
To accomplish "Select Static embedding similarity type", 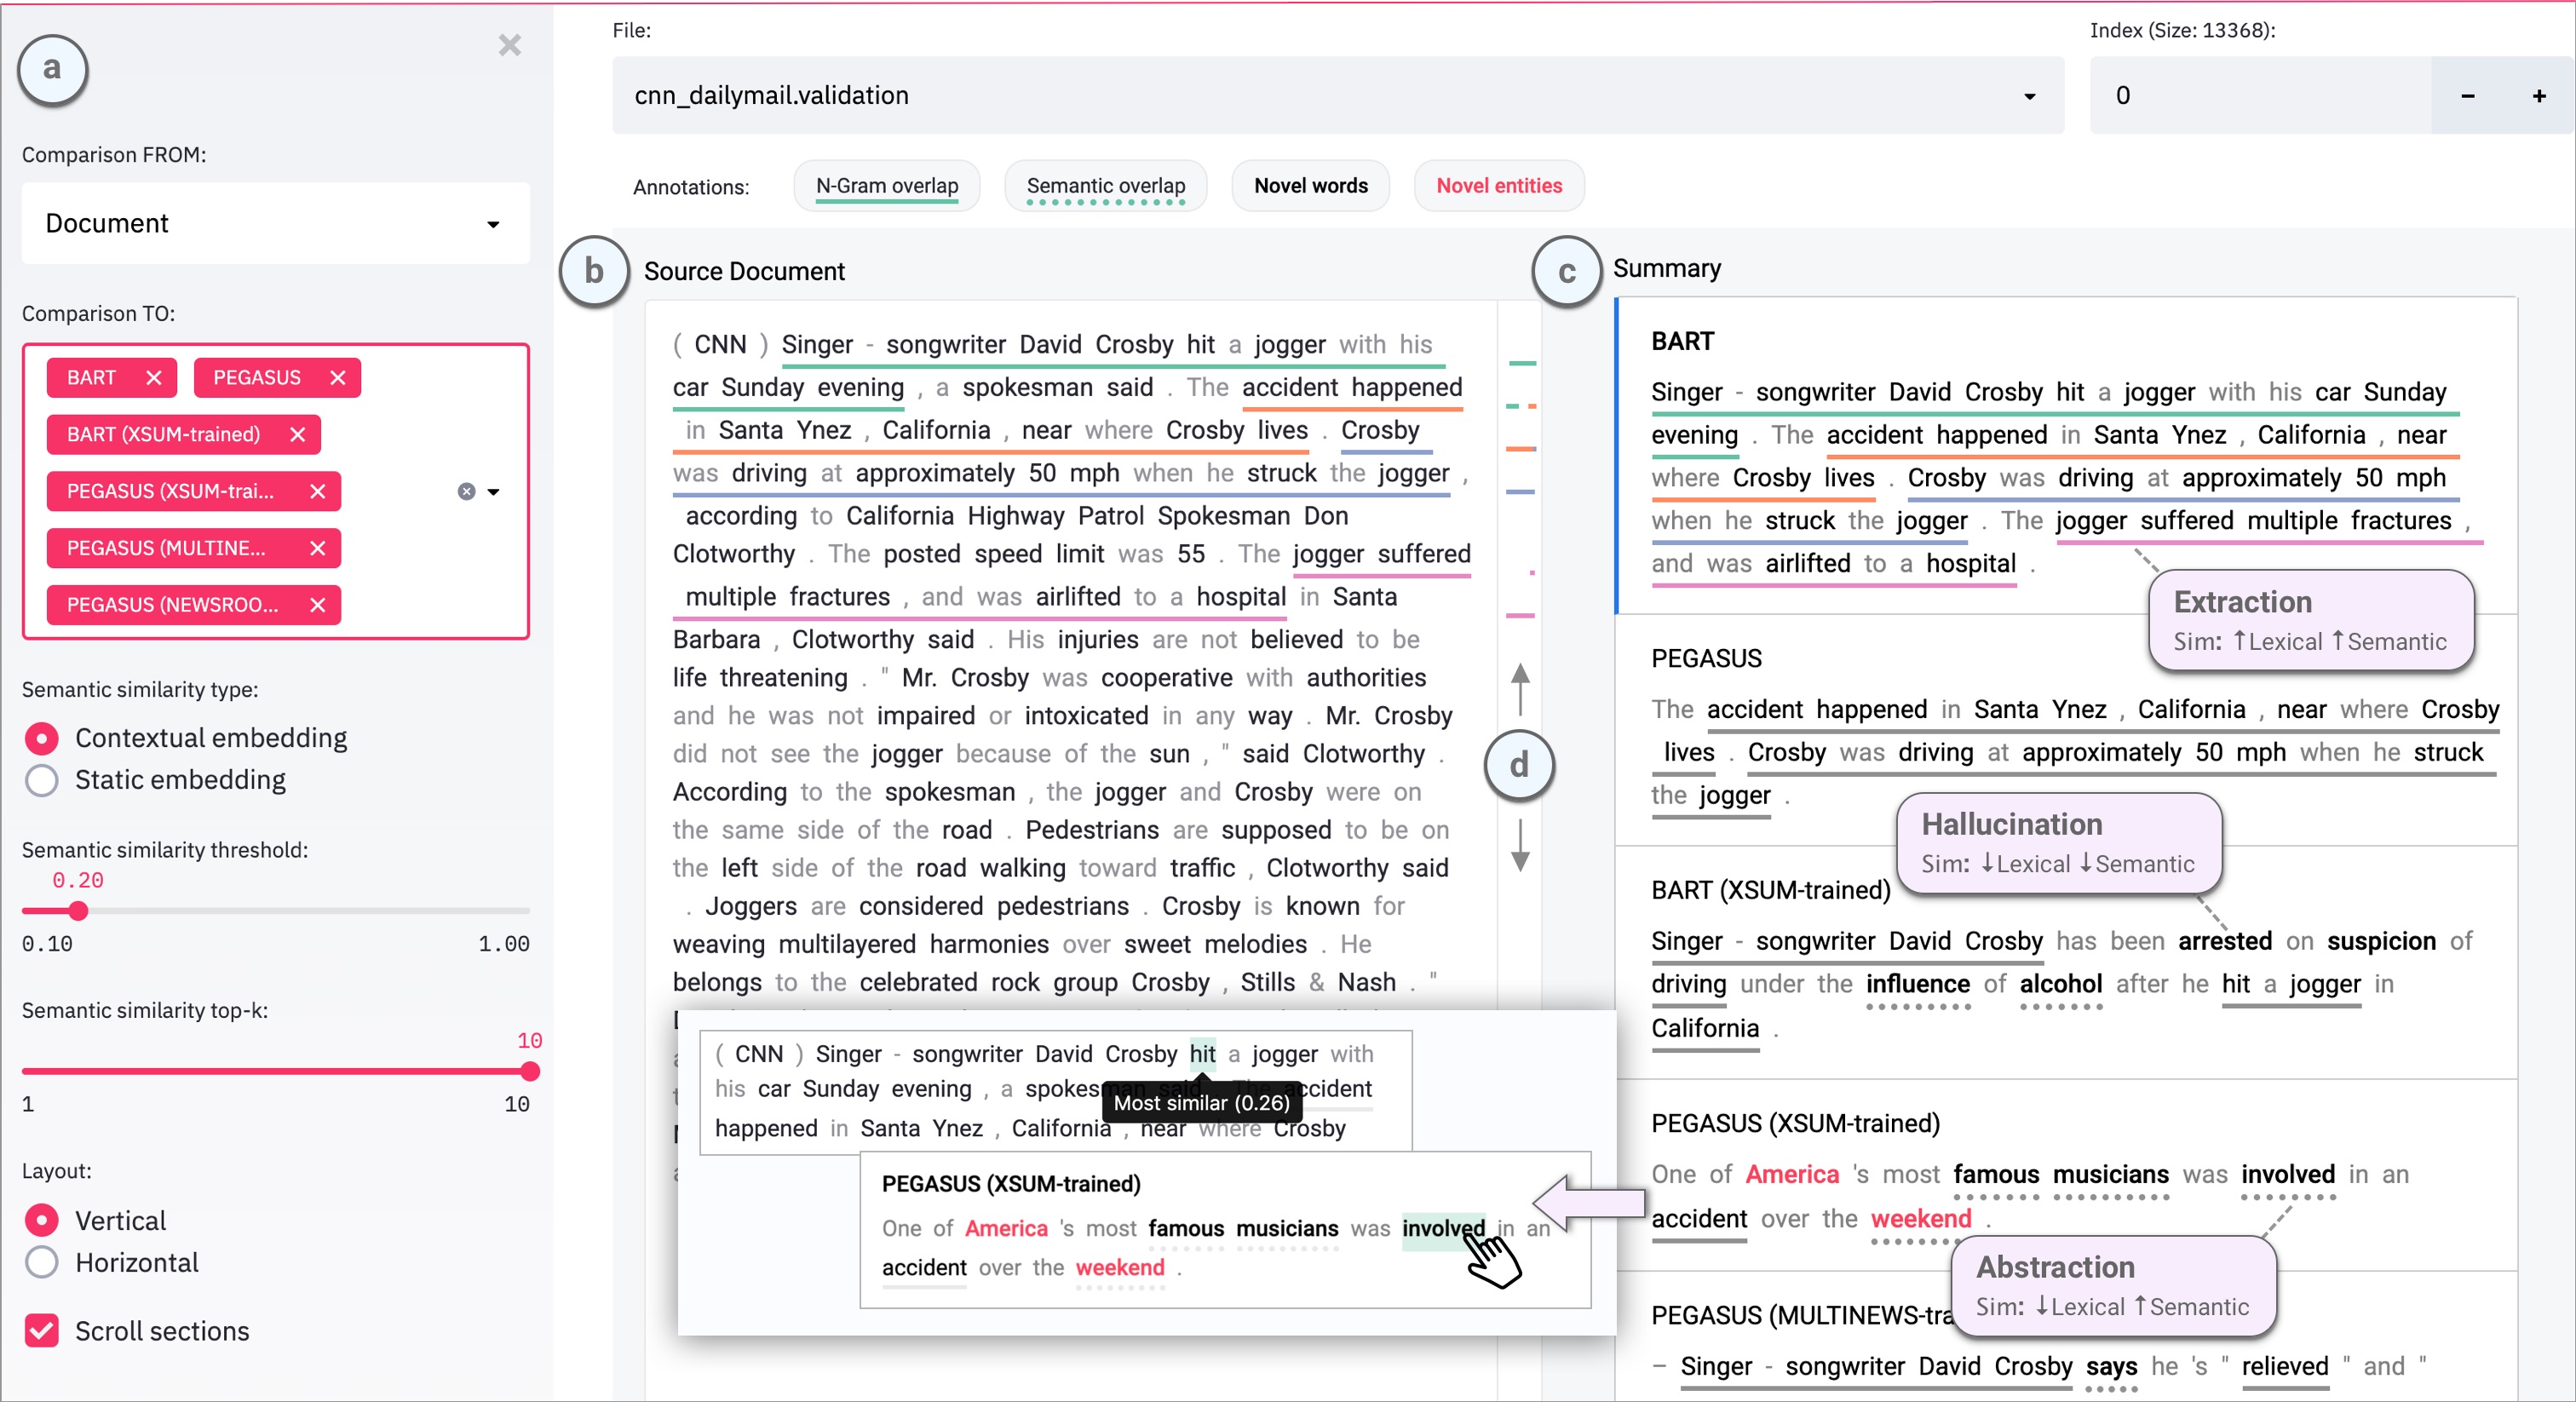I will pos(42,781).
